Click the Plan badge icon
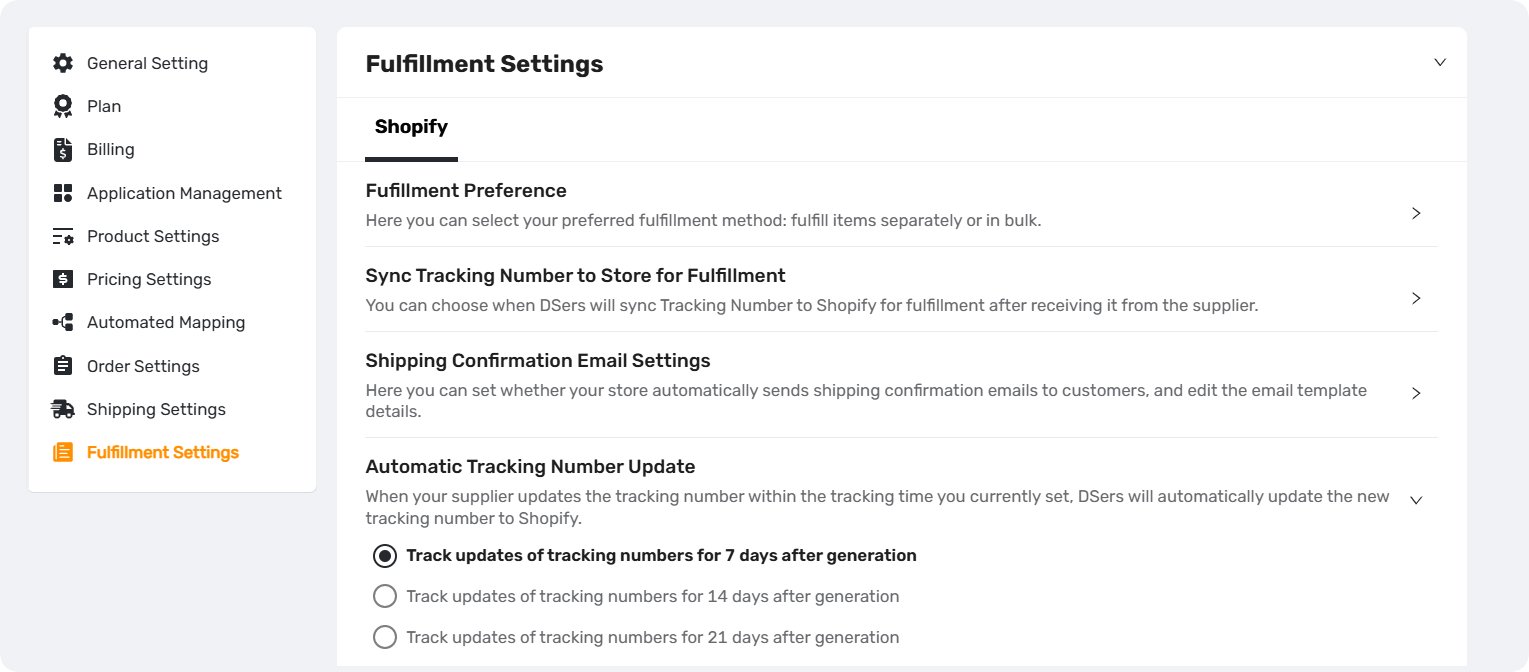 (63, 106)
